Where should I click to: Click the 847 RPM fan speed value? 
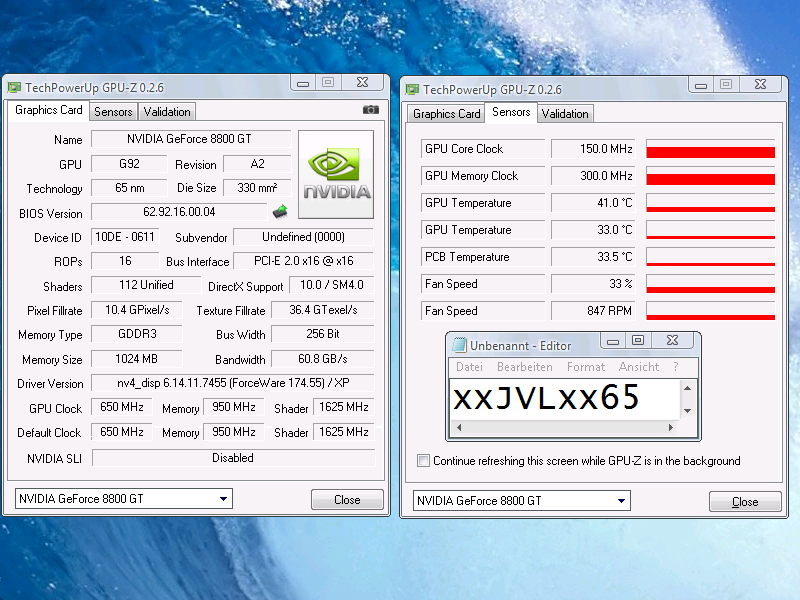click(593, 311)
